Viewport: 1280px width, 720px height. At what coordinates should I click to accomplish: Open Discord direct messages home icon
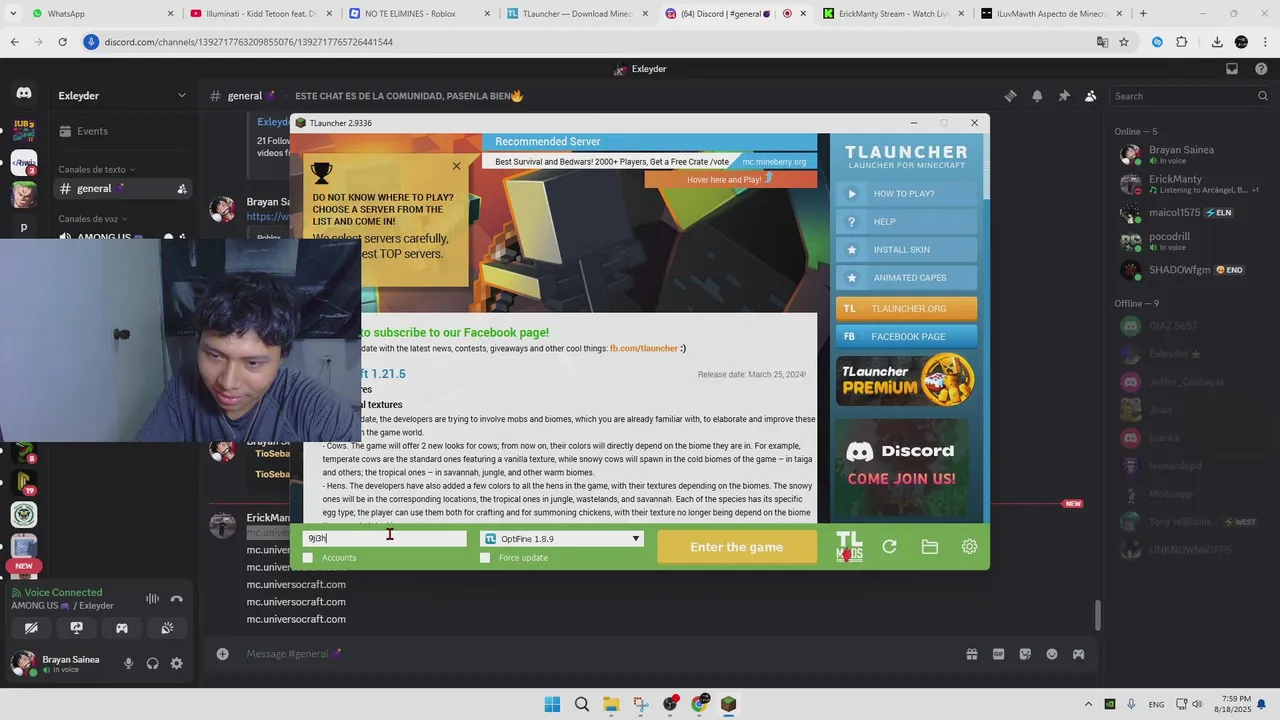tap(24, 93)
